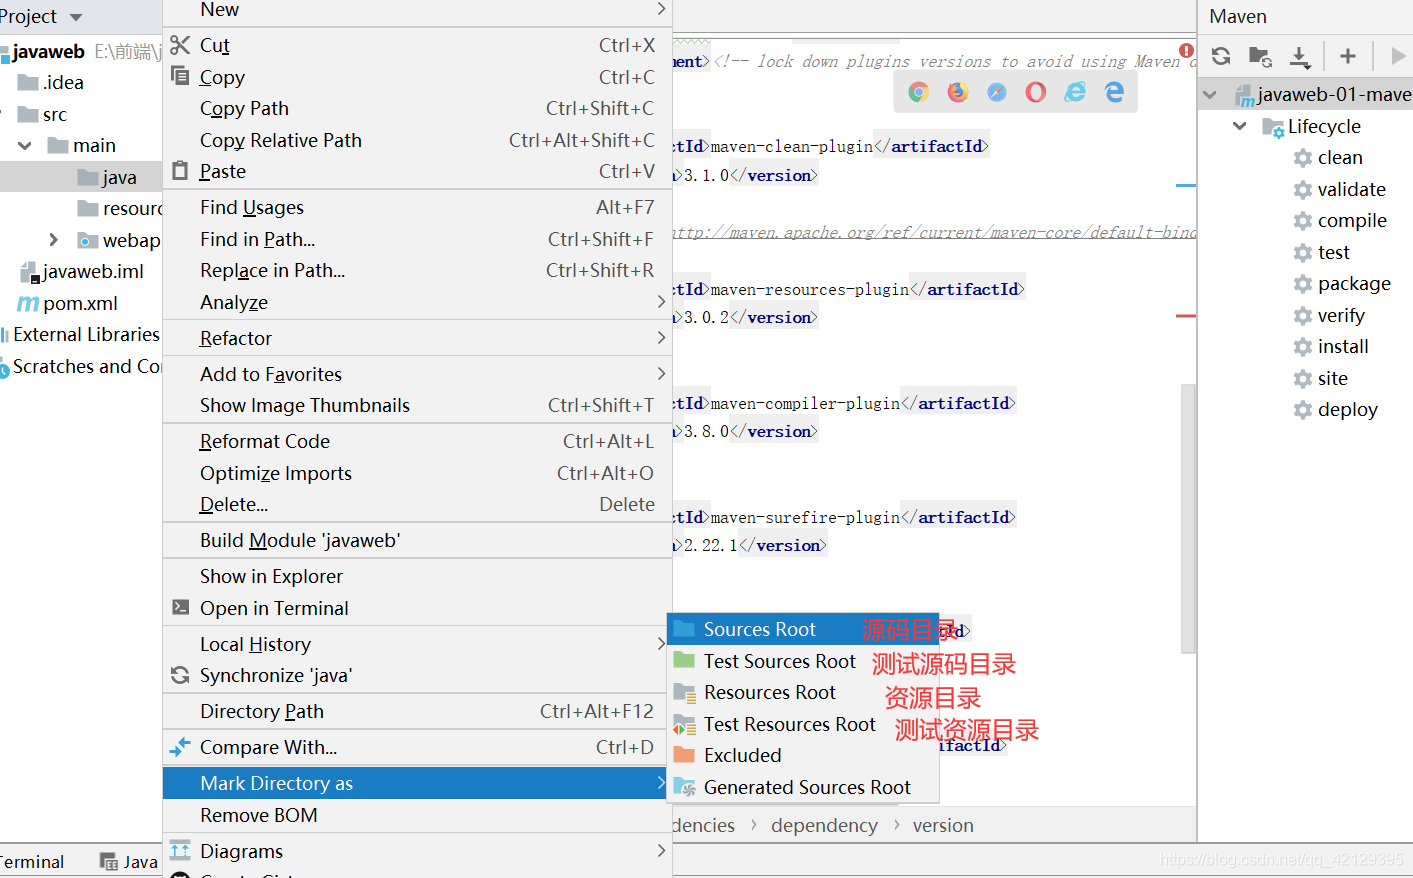Add Maven project with plus icon

(x=1348, y=56)
